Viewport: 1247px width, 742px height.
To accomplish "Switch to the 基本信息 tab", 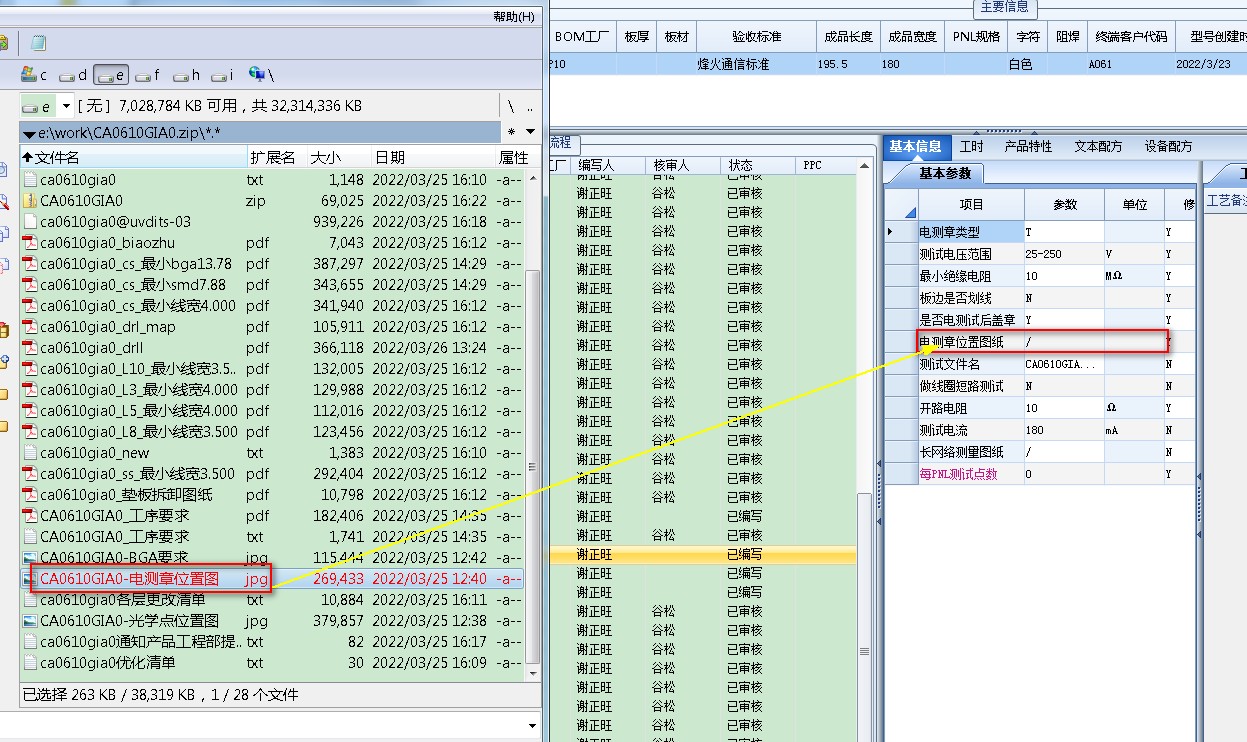I will (915, 147).
